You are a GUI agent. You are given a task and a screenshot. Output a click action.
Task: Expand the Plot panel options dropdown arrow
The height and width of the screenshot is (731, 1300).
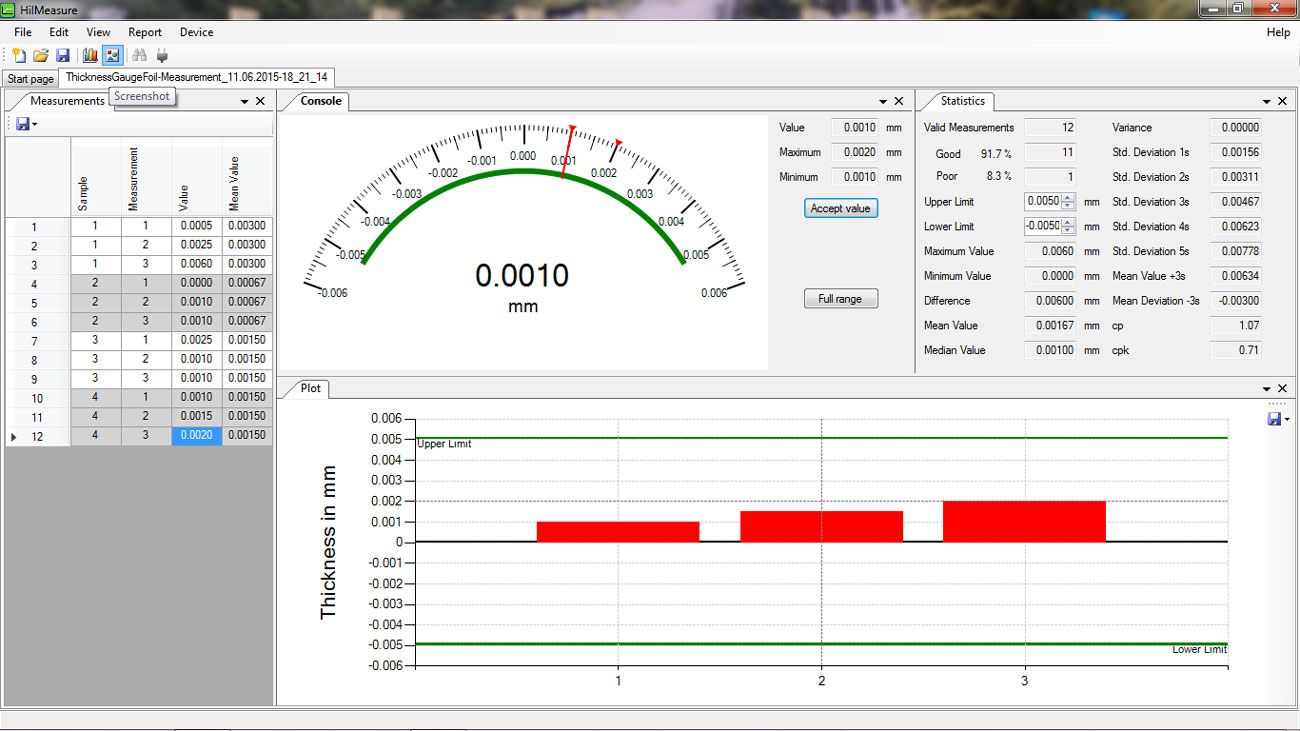click(1267, 388)
